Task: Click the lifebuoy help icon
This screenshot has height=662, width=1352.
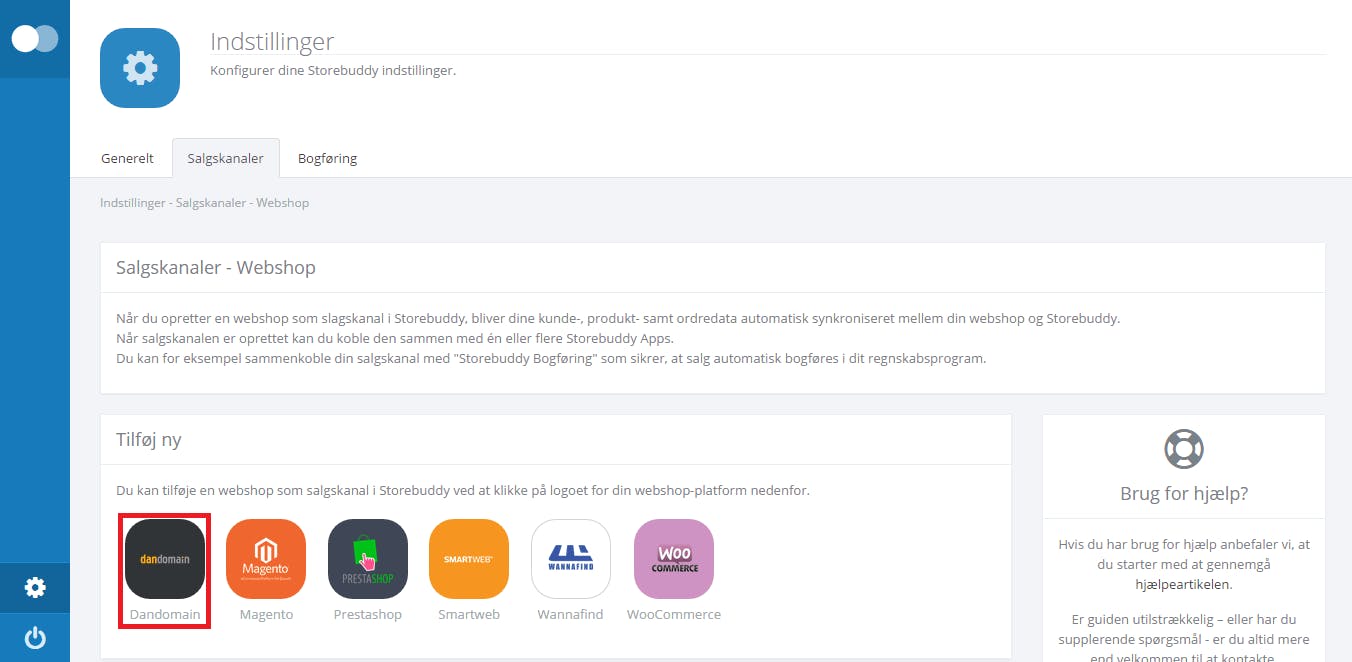Action: (x=1184, y=449)
